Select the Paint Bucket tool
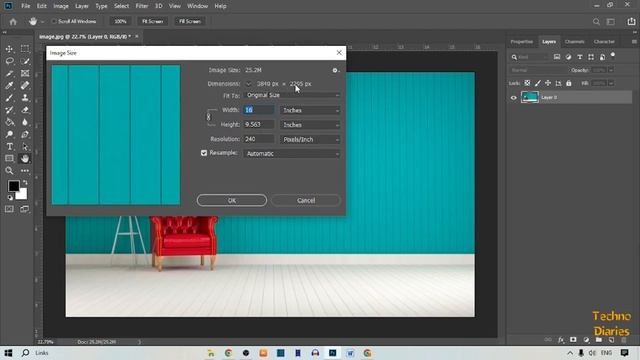 pyautogui.click(x=9, y=122)
